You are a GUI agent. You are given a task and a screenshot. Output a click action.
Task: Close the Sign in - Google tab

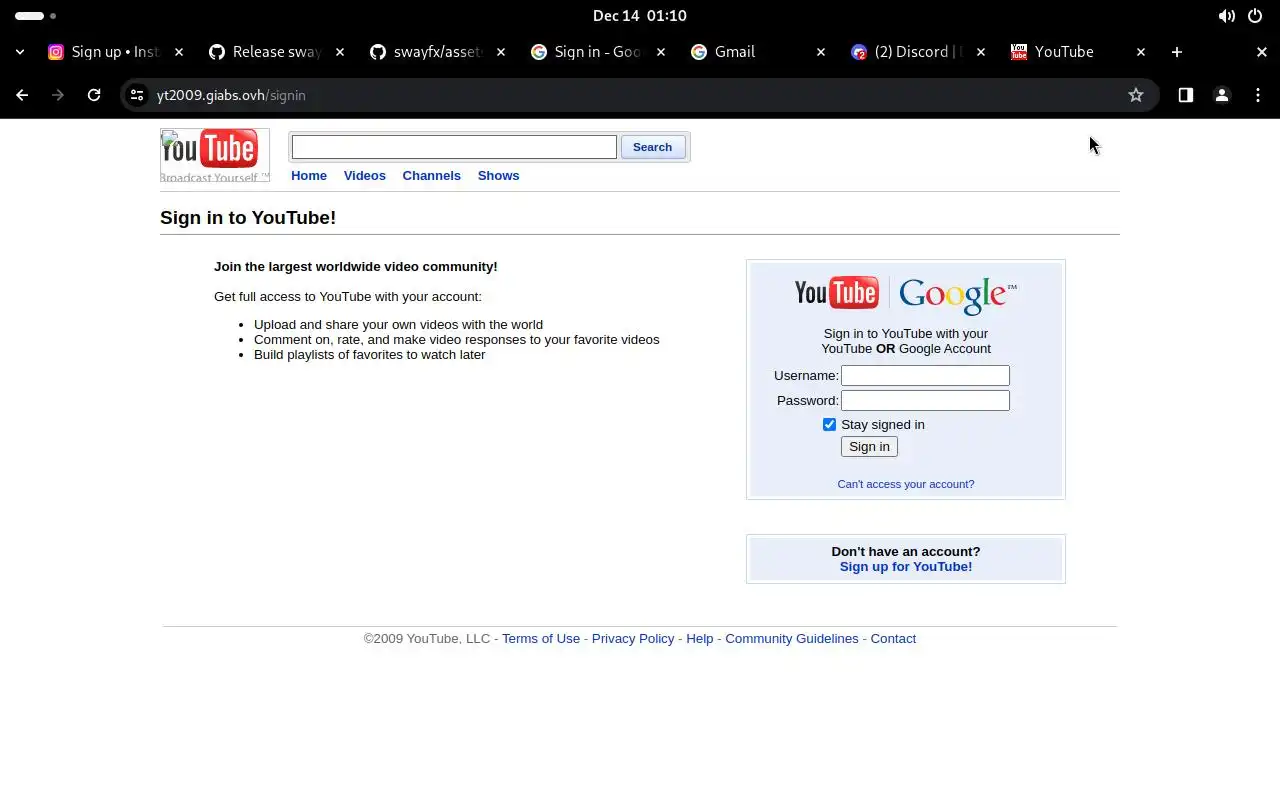(x=661, y=52)
